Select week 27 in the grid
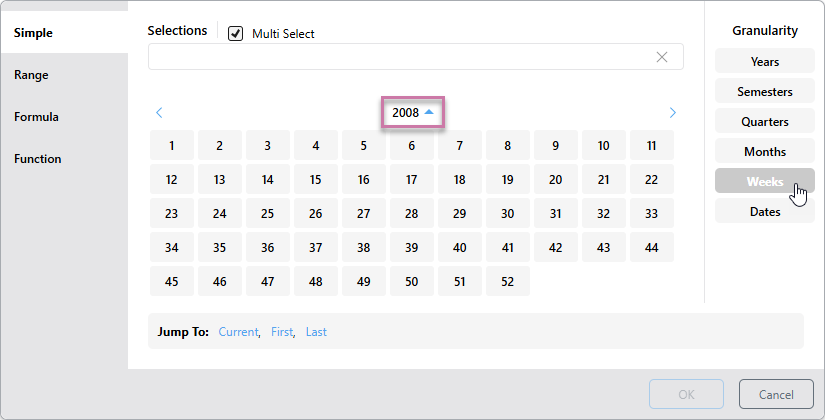 [364, 214]
